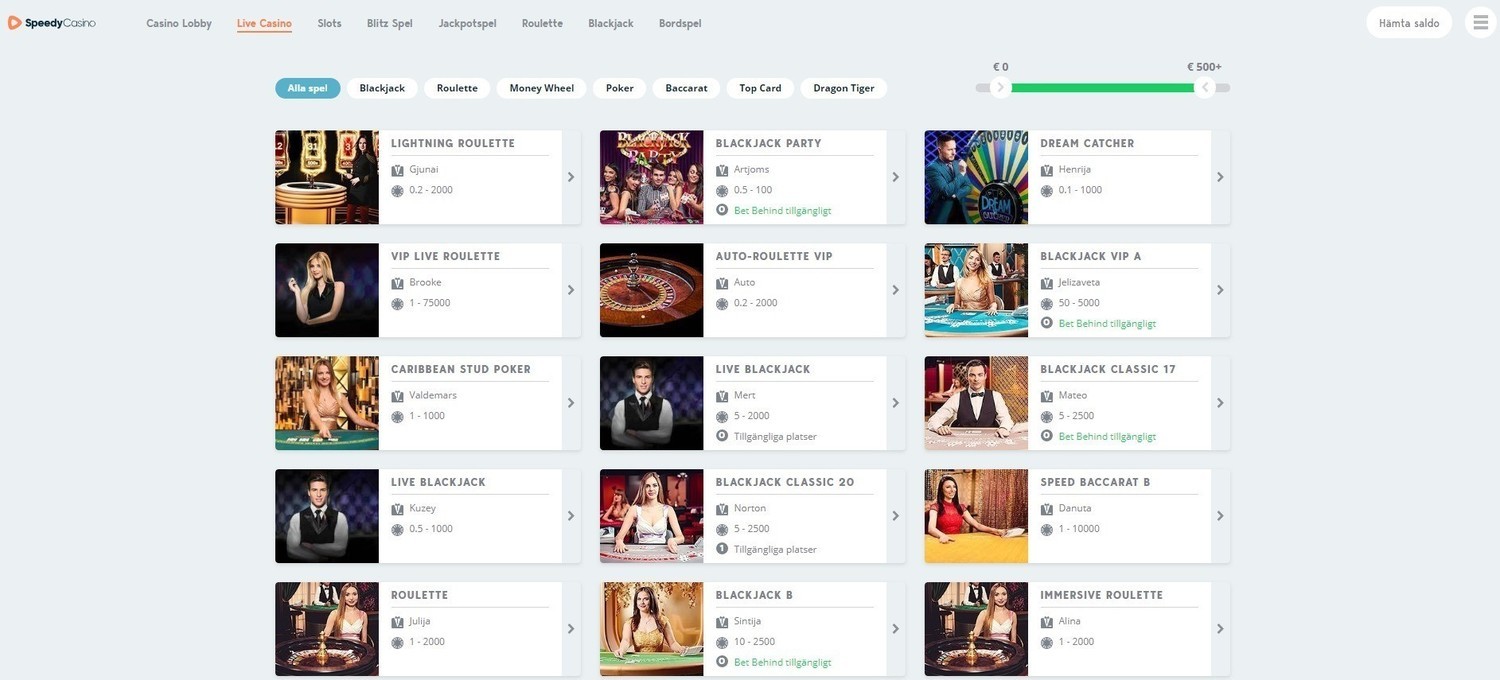
Task: Click the maximum bet slider handle
Action: 1205,88
